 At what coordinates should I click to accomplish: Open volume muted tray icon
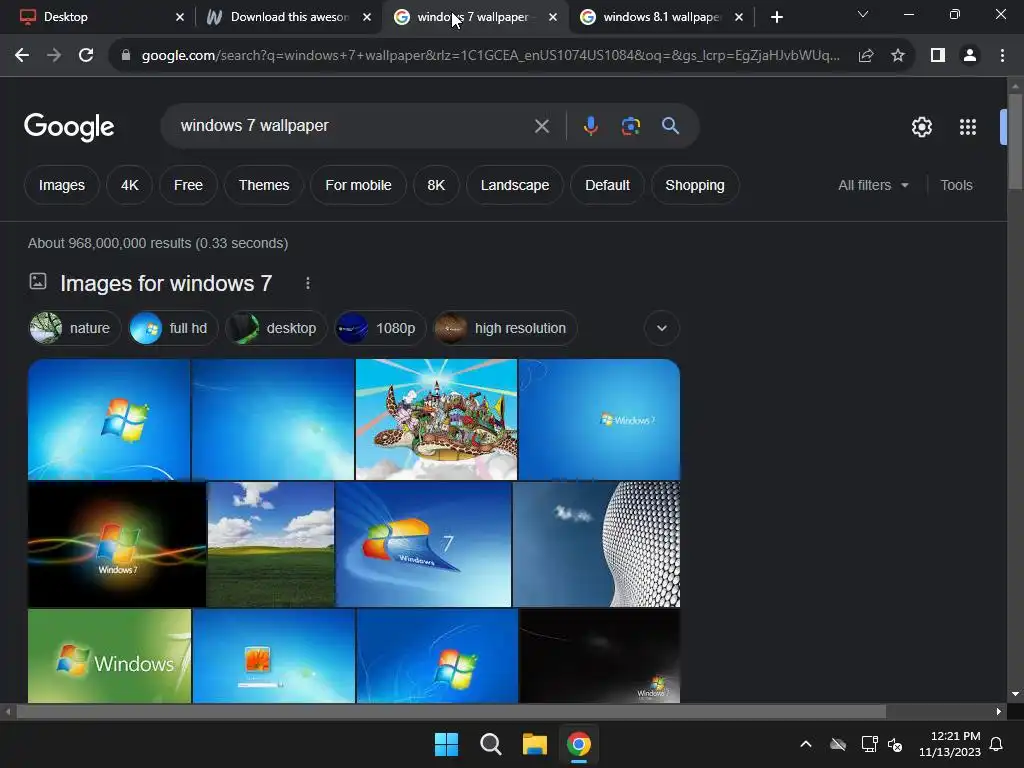click(895, 744)
